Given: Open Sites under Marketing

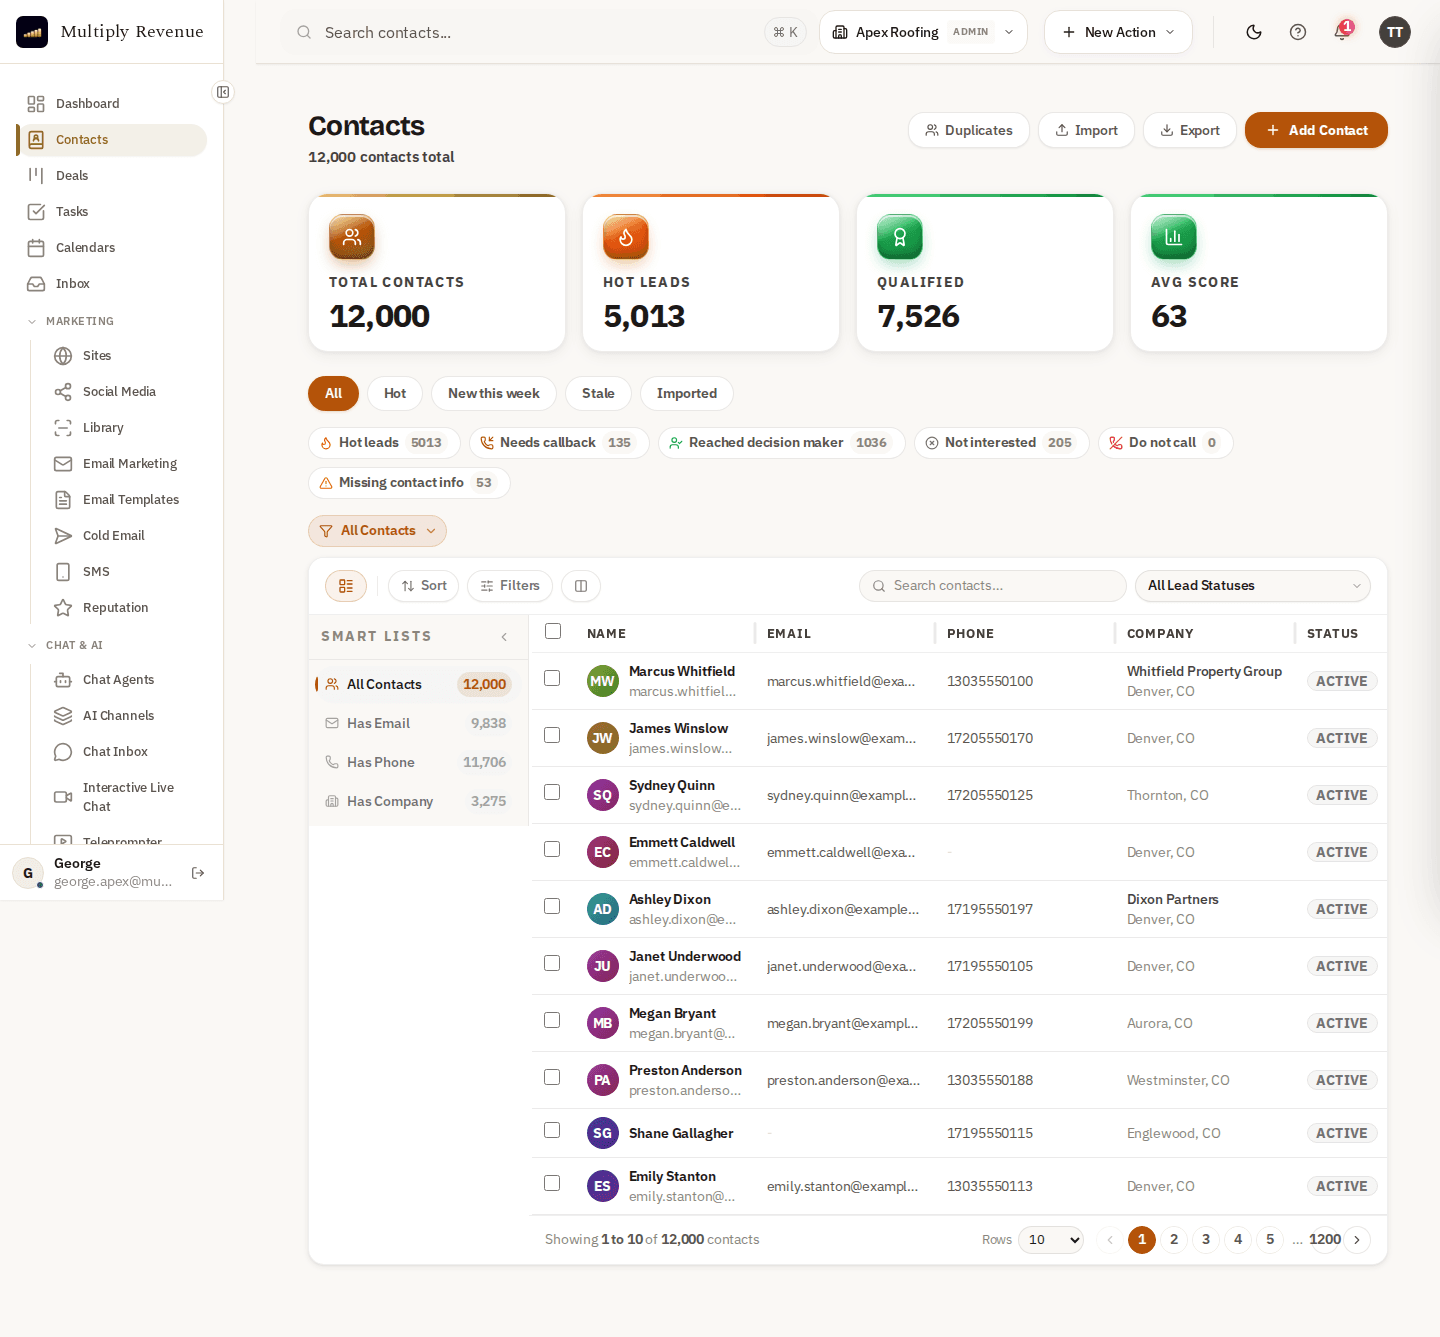Looking at the screenshot, I should [x=125, y=356].
